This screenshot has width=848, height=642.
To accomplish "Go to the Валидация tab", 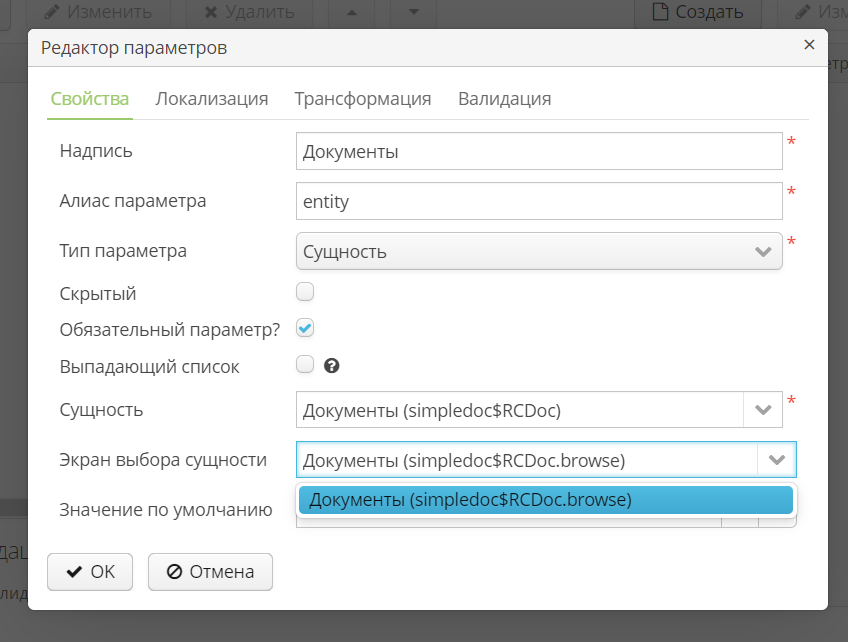I will pyautogui.click(x=504, y=99).
